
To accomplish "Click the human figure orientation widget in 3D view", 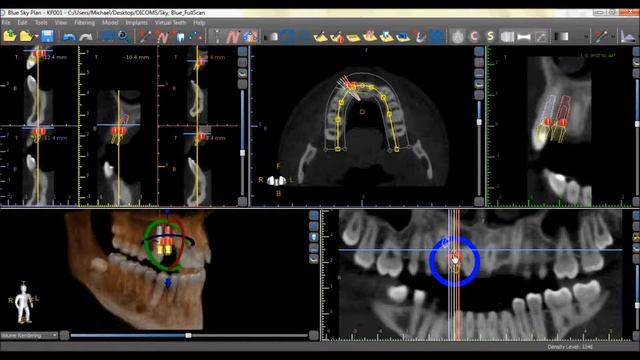I will point(24,302).
